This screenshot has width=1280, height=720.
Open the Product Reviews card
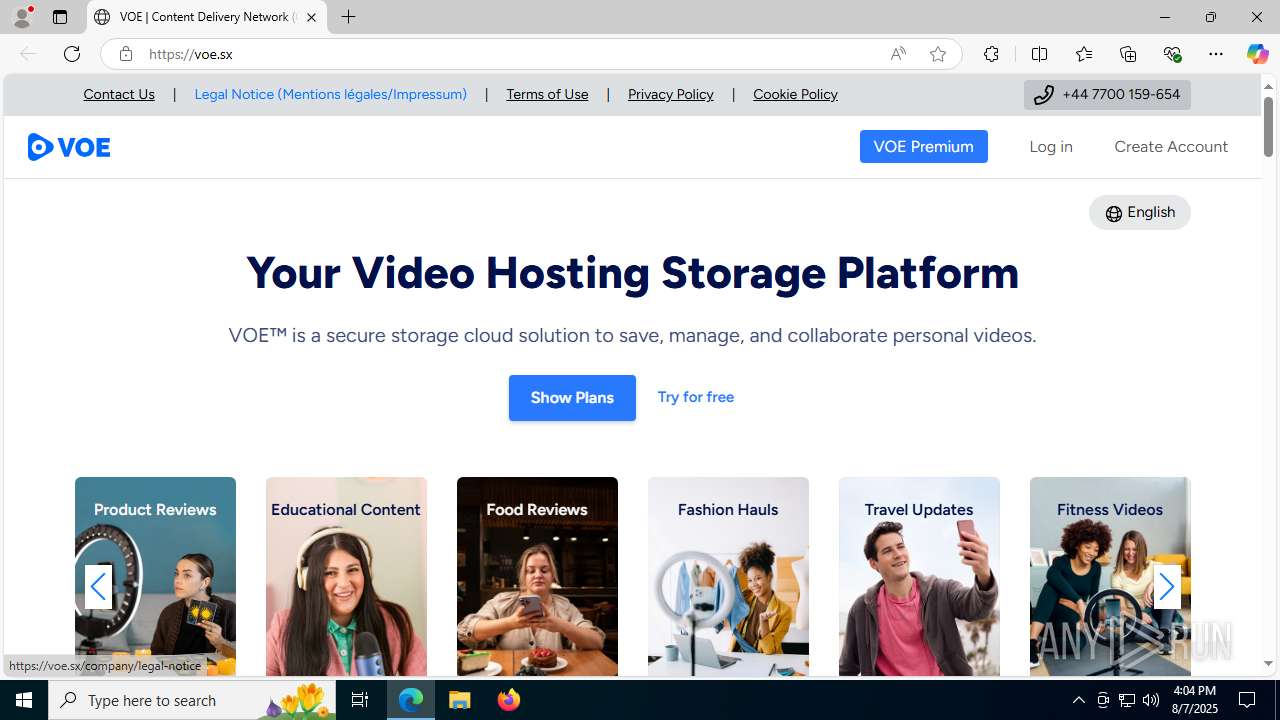(155, 576)
